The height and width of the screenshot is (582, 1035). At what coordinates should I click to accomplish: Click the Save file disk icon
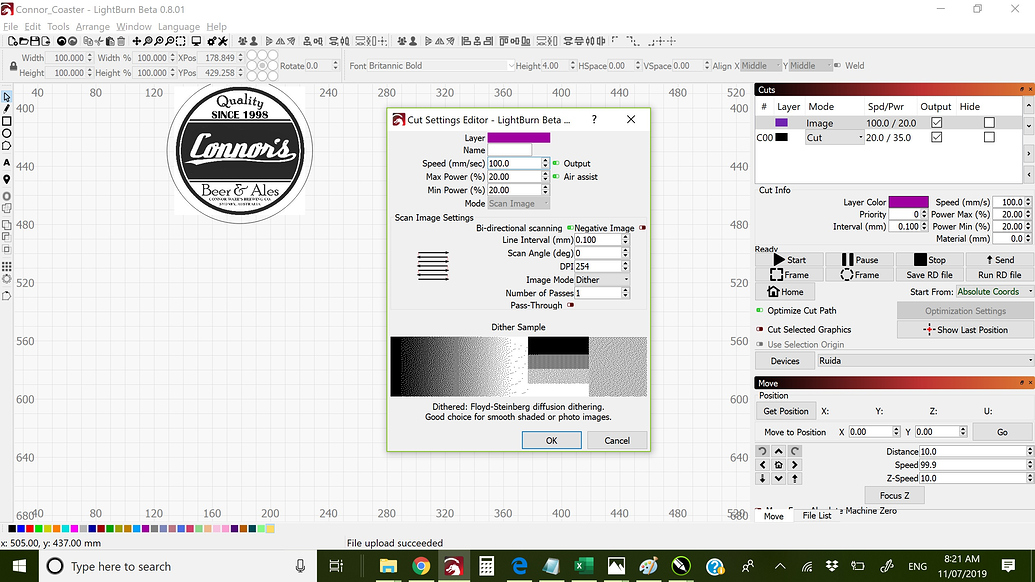tap(35, 41)
